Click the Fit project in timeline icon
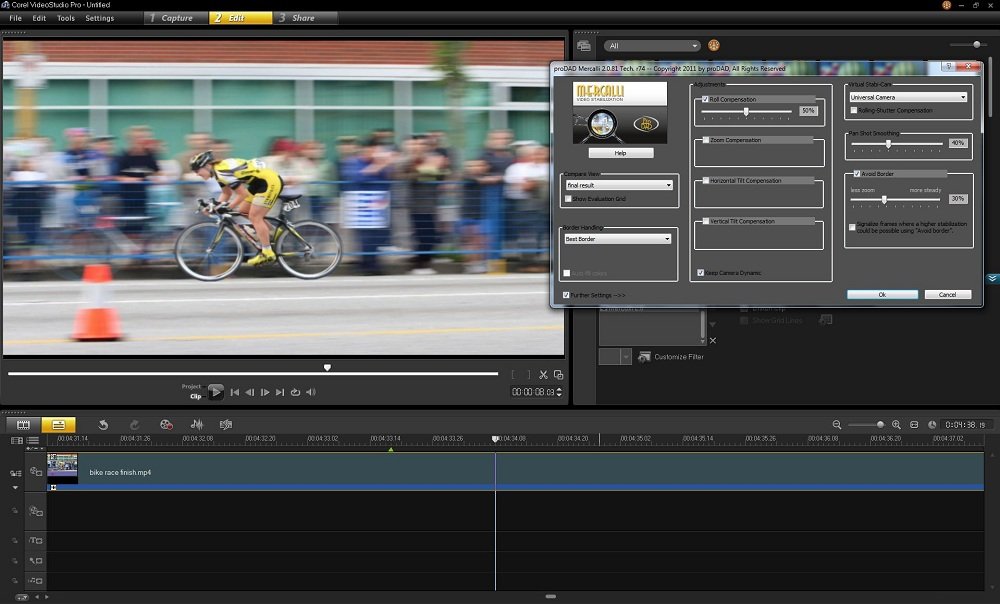Viewport: 1000px width, 604px height. [914, 425]
